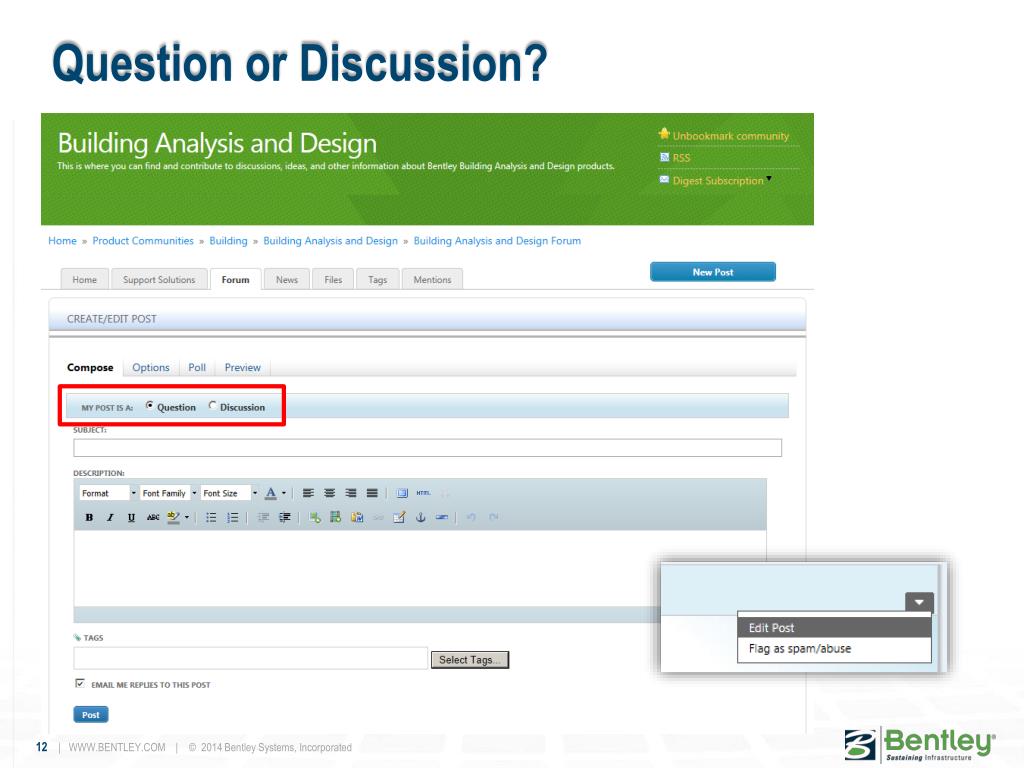Open the Files tab

click(x=333, y=279)
